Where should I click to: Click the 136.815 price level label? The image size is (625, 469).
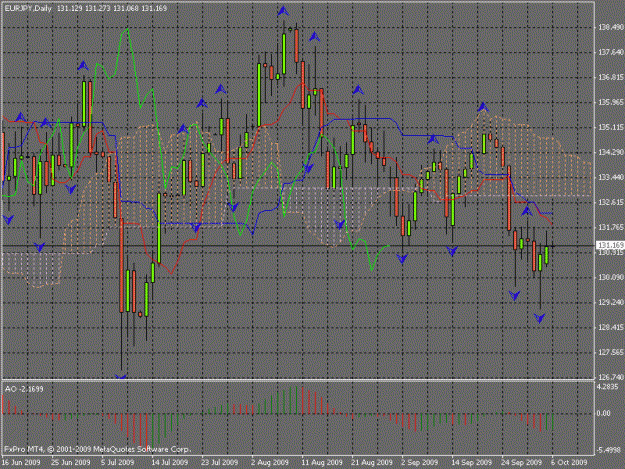pos(611,77)
